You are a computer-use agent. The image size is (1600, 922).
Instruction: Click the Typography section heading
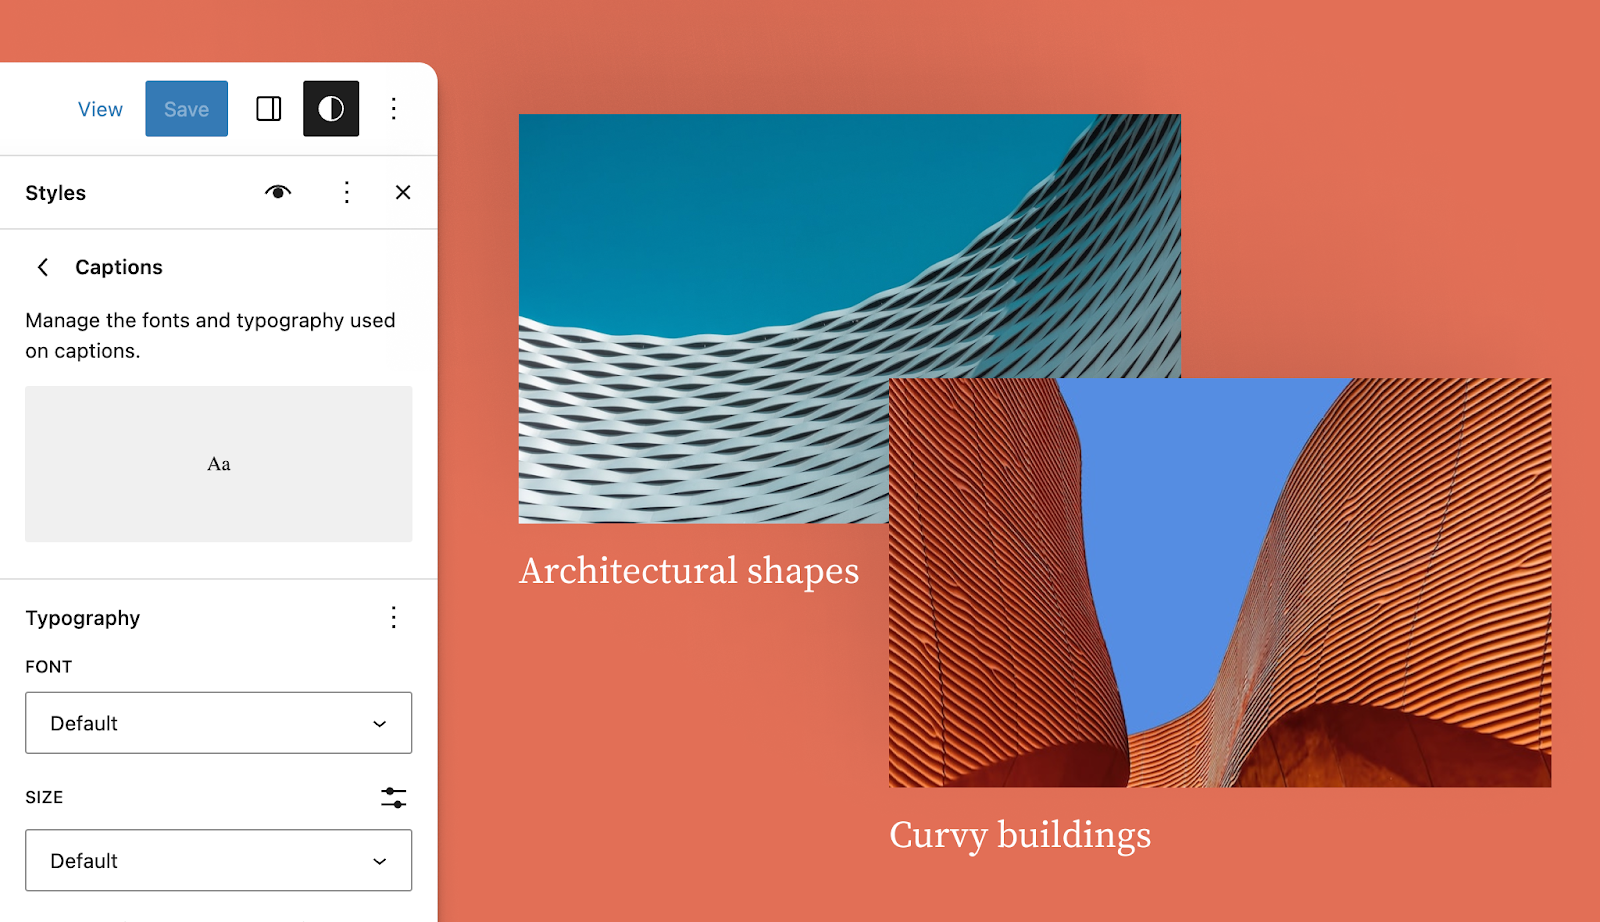point(83,618)
